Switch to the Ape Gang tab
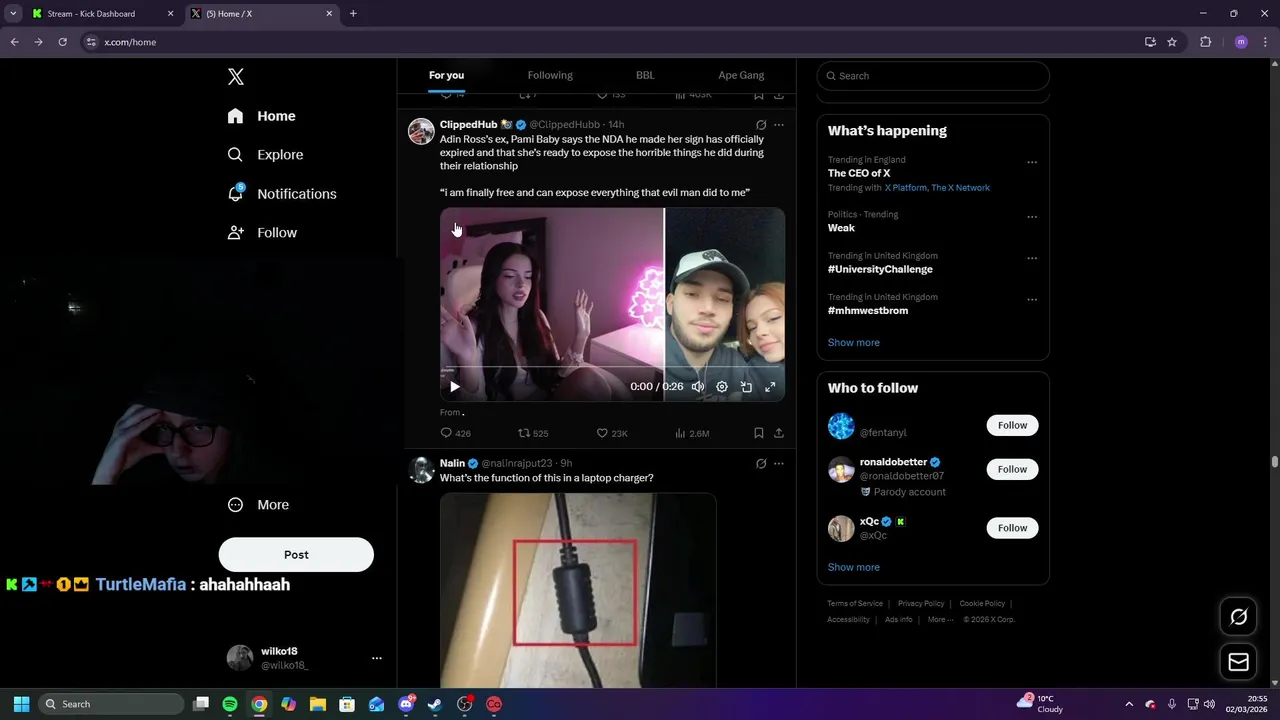The width and height of the screenshot is (1280, 720). click(741, 75)
